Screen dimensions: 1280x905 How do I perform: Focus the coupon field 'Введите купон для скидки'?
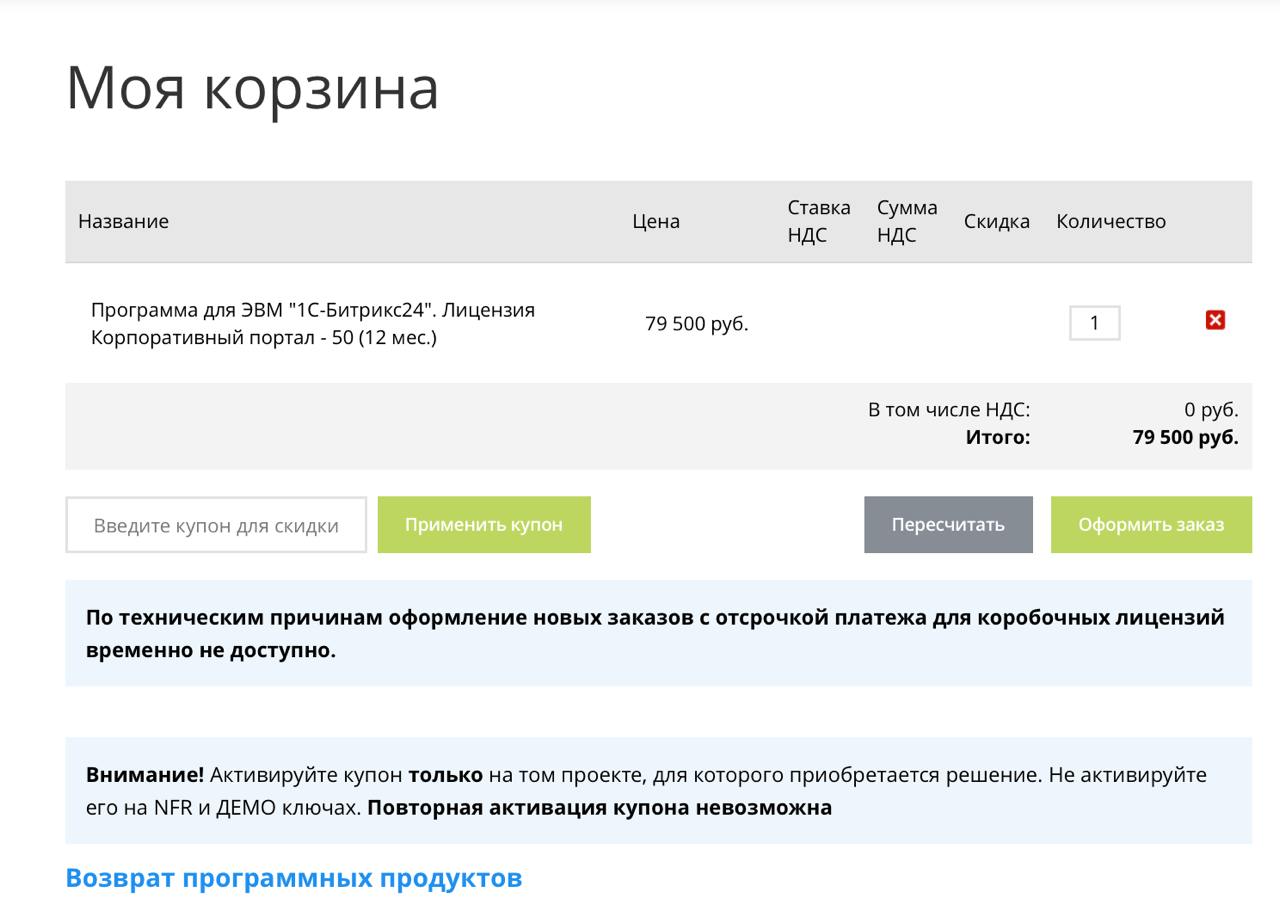pyautogui.click(x=216, y=525)
